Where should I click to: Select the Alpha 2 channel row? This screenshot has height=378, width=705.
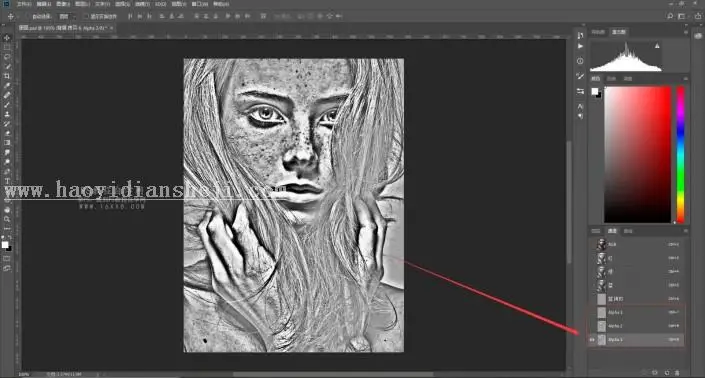[636, 326]
